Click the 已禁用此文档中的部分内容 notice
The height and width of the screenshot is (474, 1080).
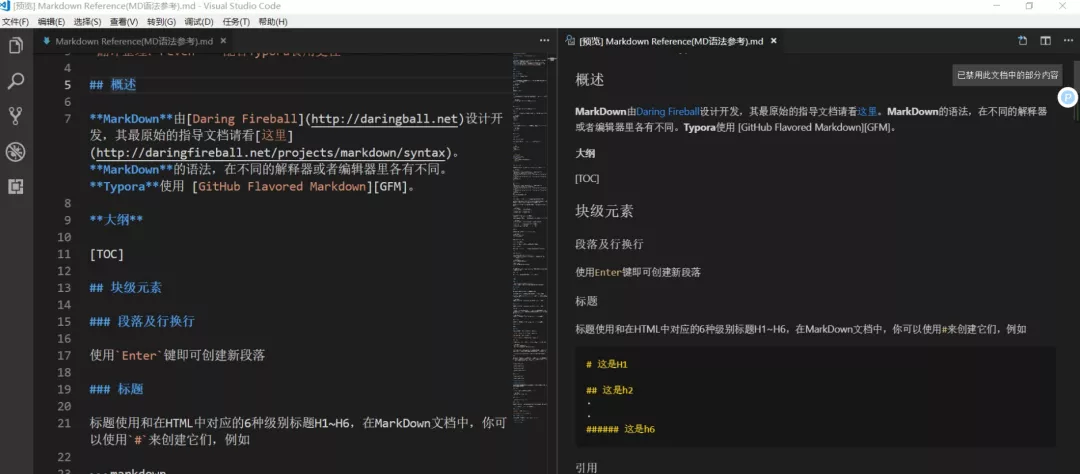(x=1007, y=76)
